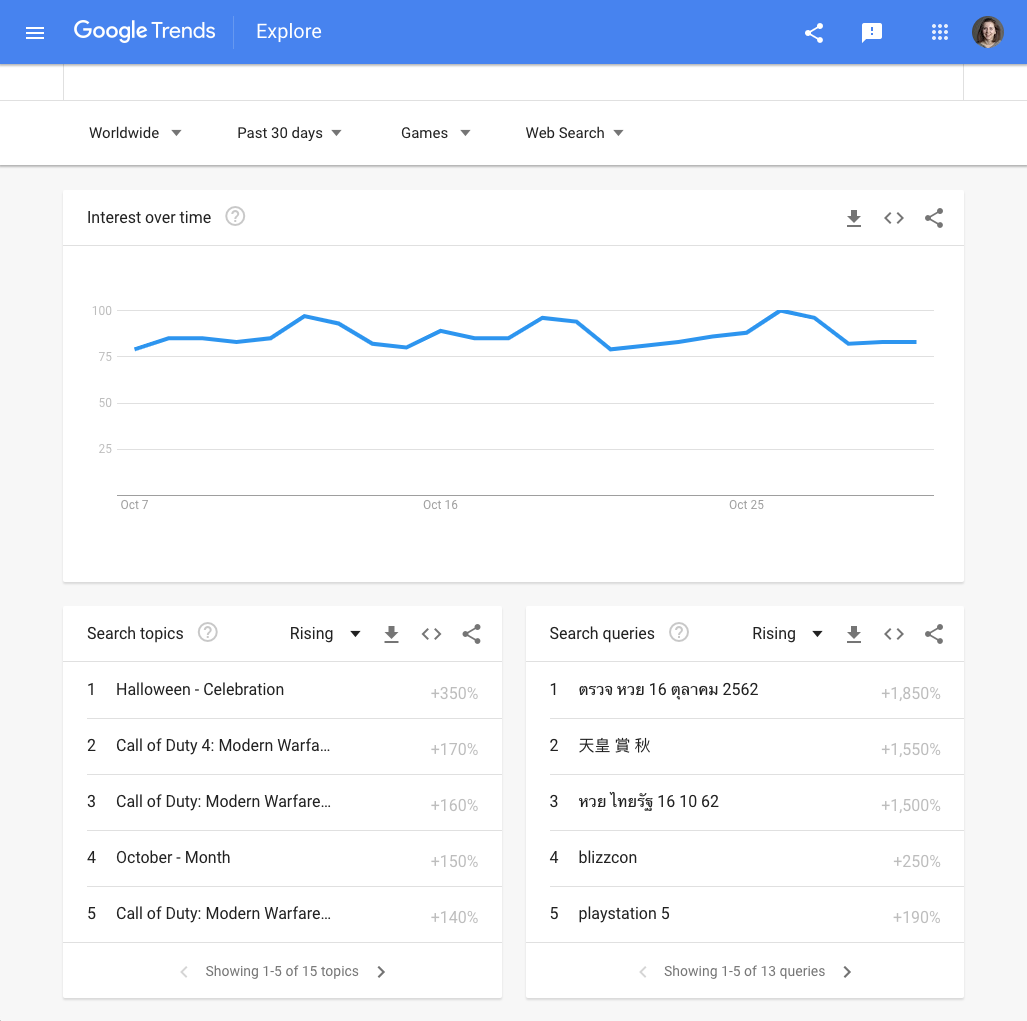Open the account profile avatar

coord(988,32)
